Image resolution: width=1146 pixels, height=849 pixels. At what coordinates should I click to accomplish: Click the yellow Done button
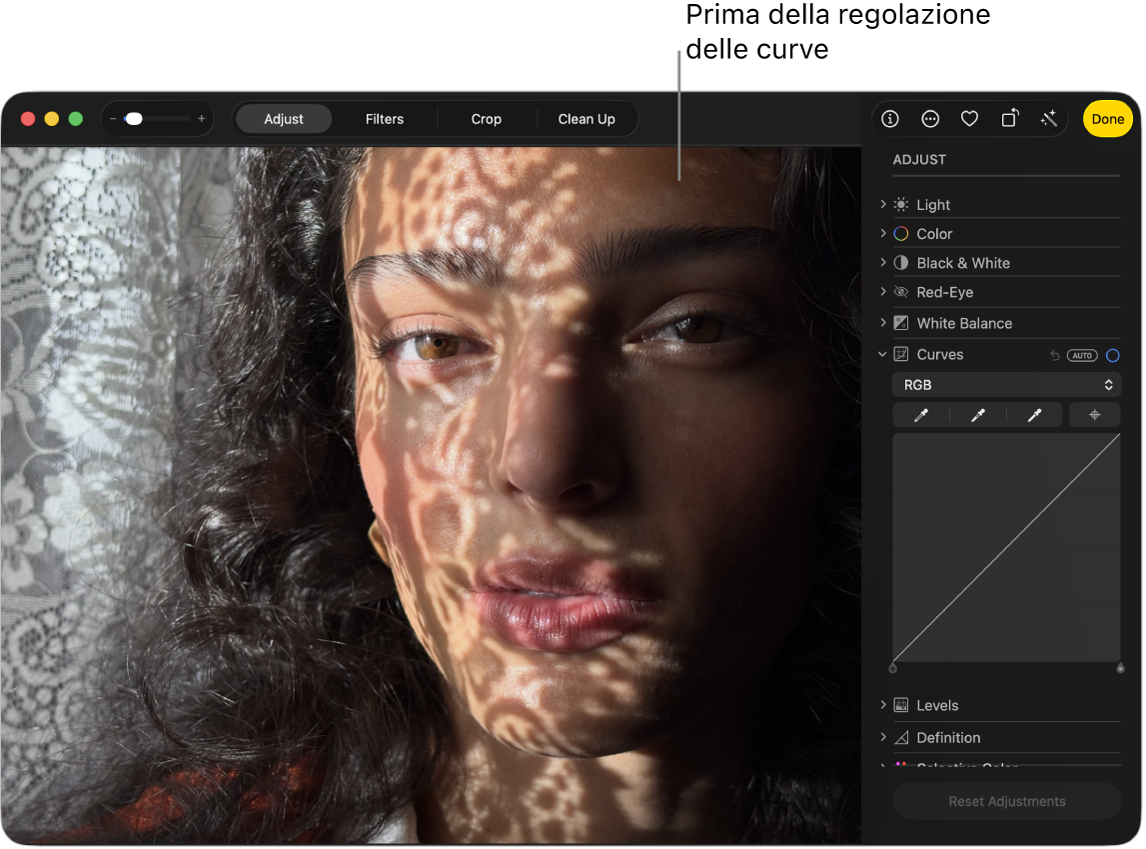1107,119
